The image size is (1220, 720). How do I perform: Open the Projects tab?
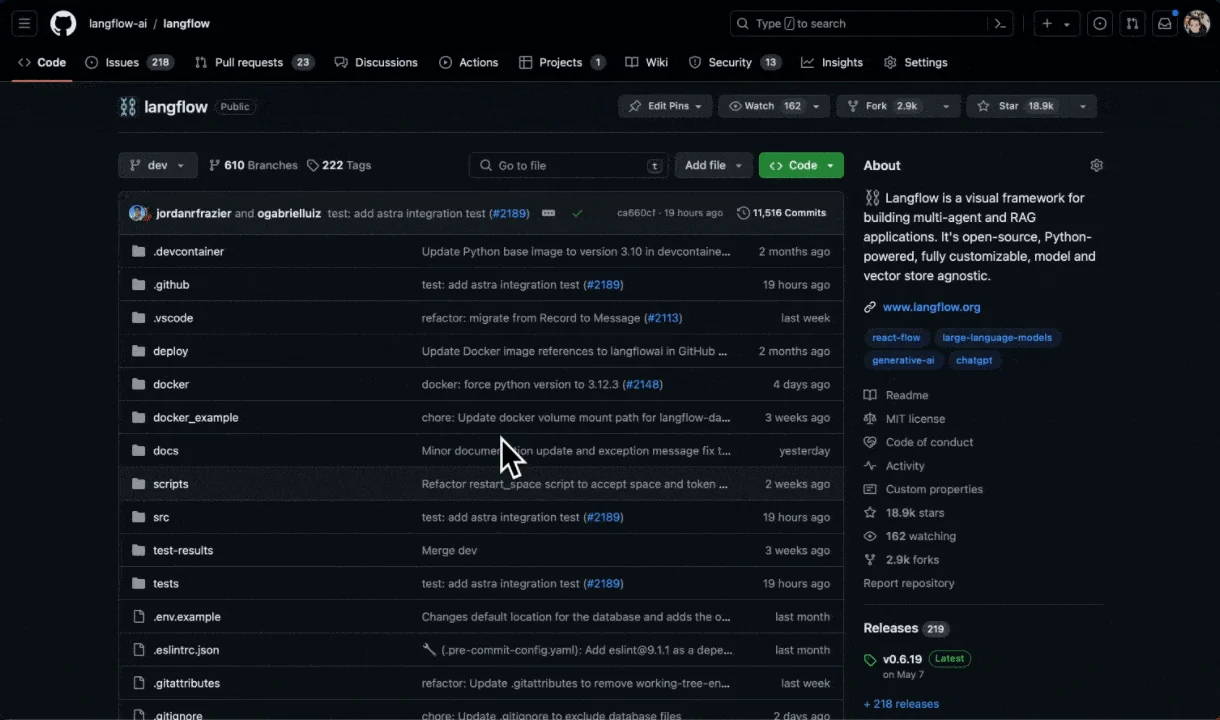tap(561, 62)
